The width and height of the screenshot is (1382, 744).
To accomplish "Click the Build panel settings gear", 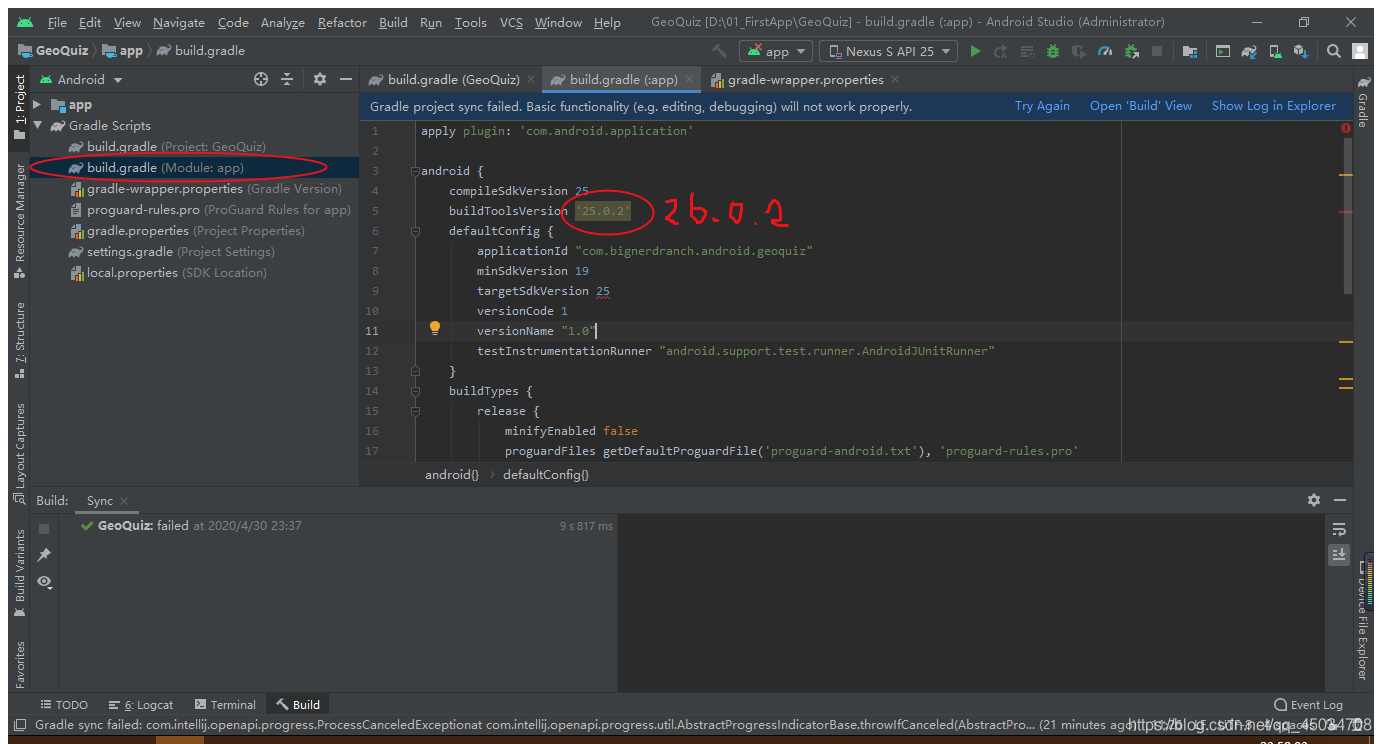I will pyautogui.click(x=1314, y=500).
